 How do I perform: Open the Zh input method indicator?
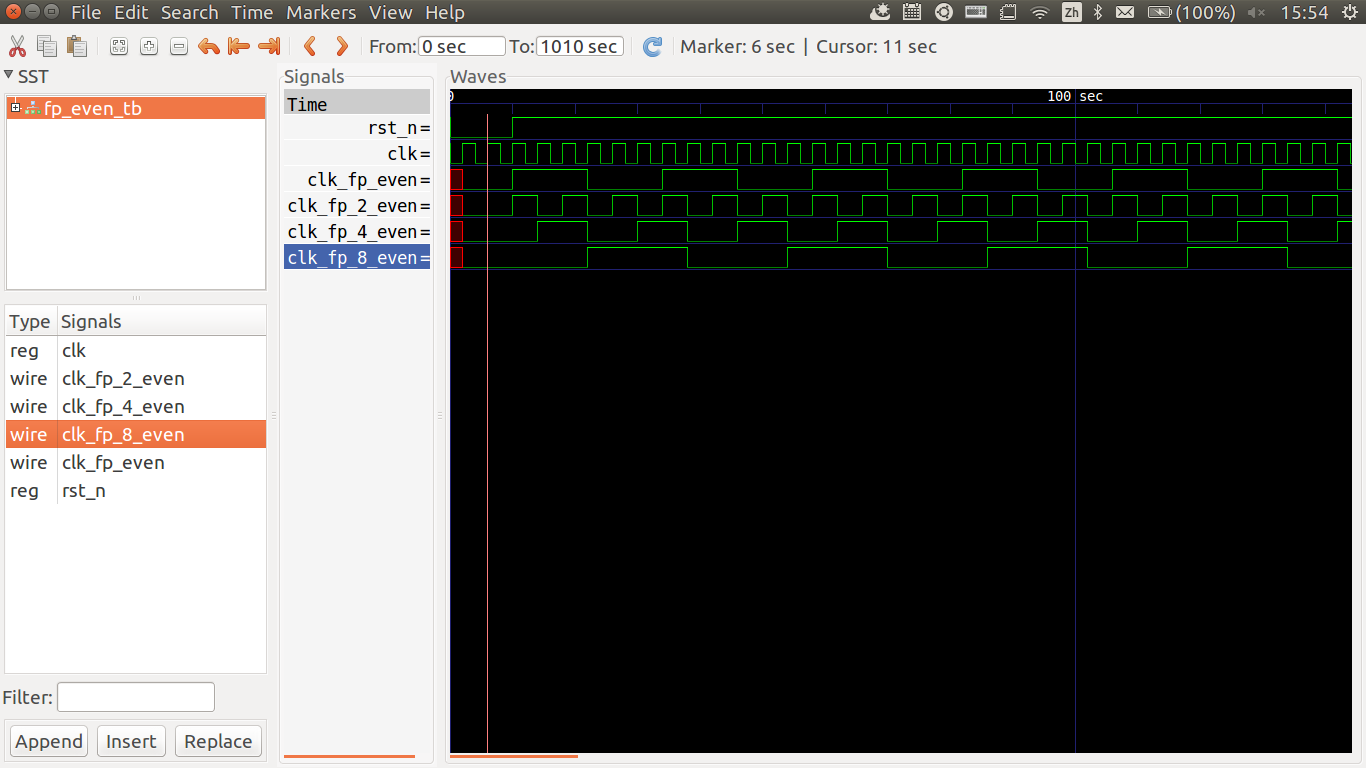pos(1071,12)
